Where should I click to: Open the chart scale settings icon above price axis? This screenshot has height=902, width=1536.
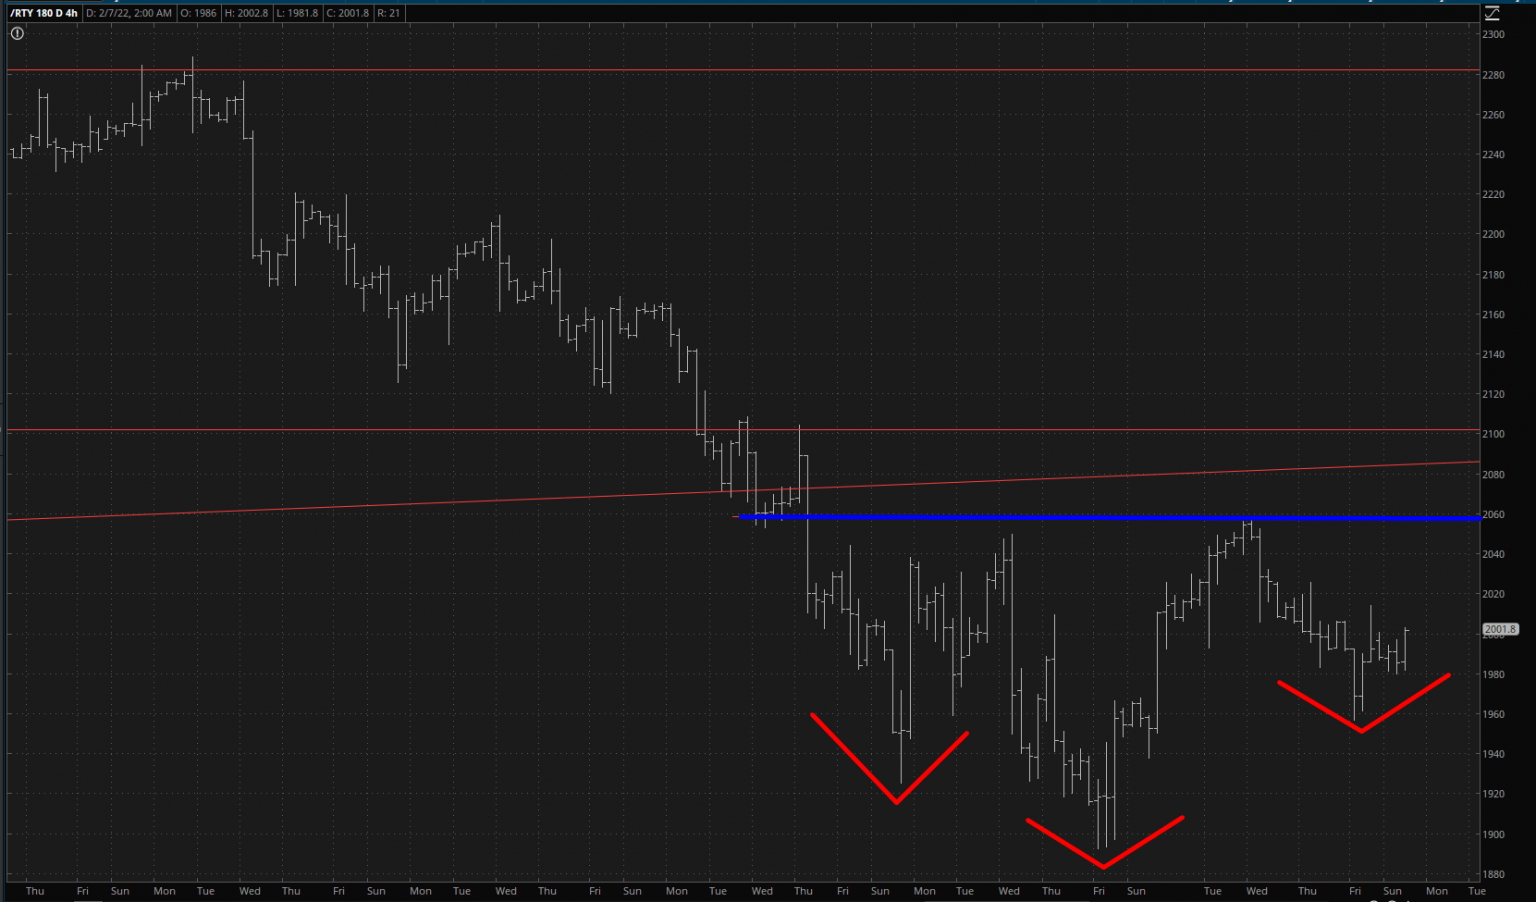[x=1492, y=13]
